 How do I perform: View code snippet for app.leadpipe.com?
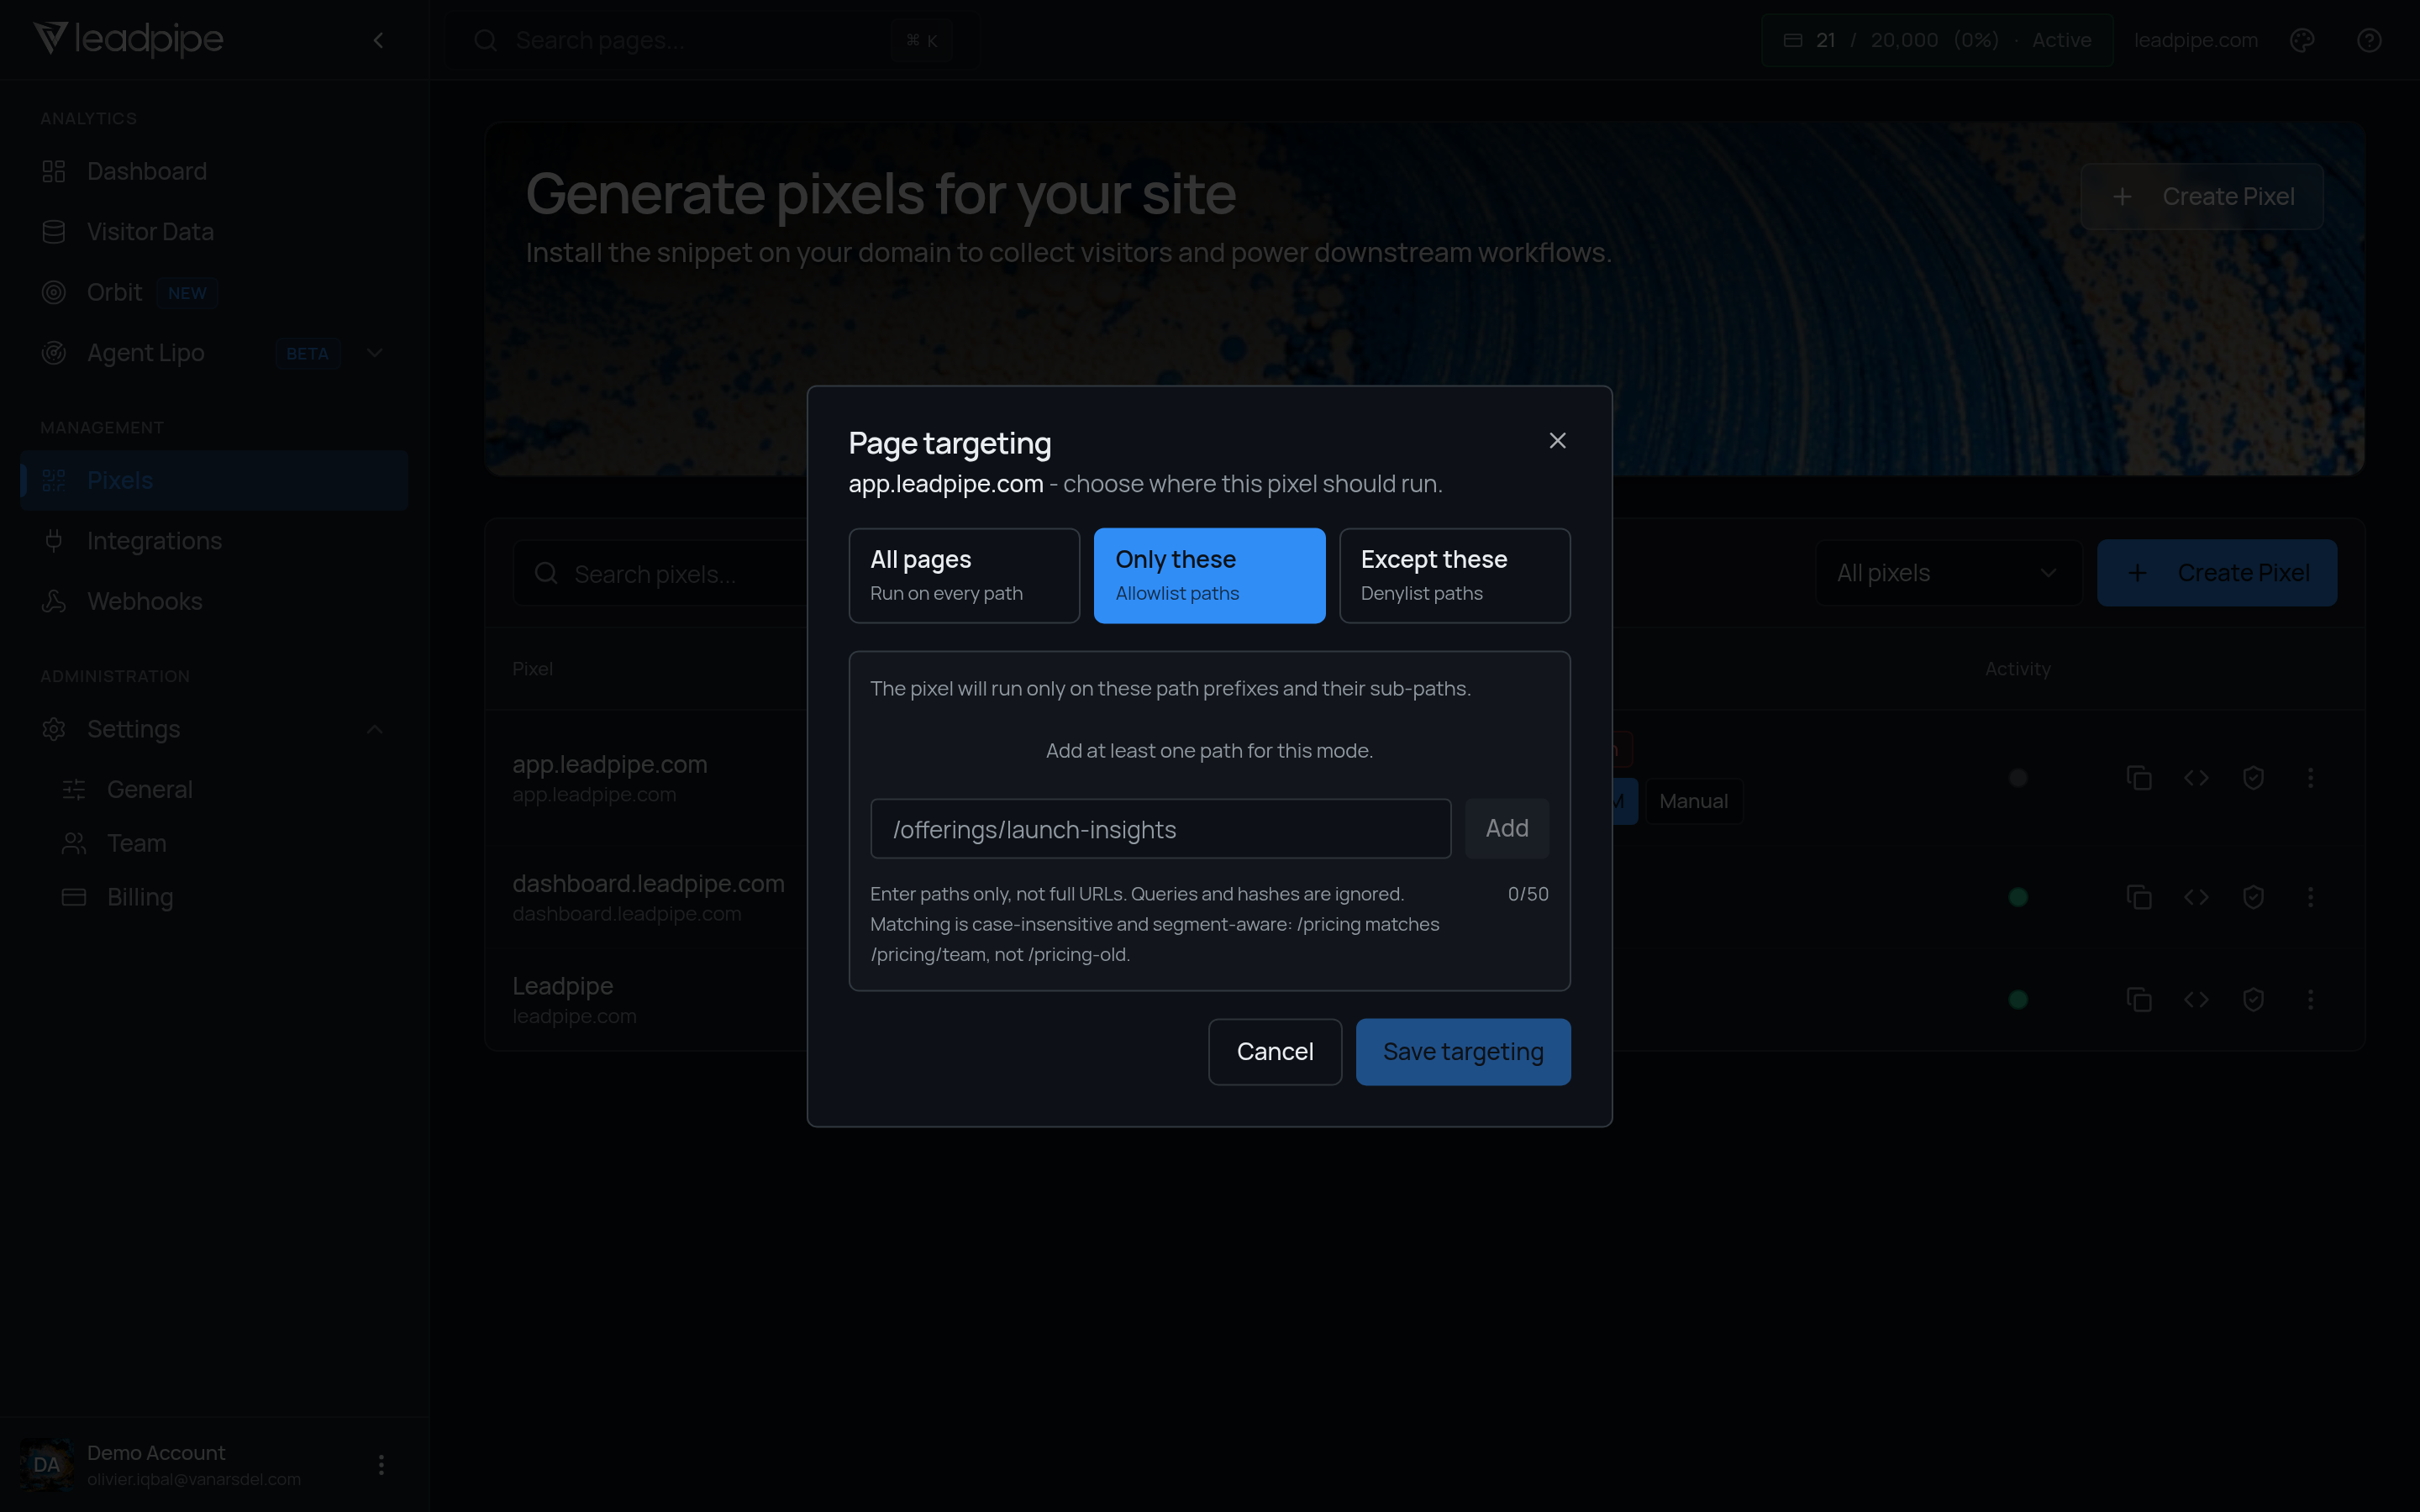2196,778
